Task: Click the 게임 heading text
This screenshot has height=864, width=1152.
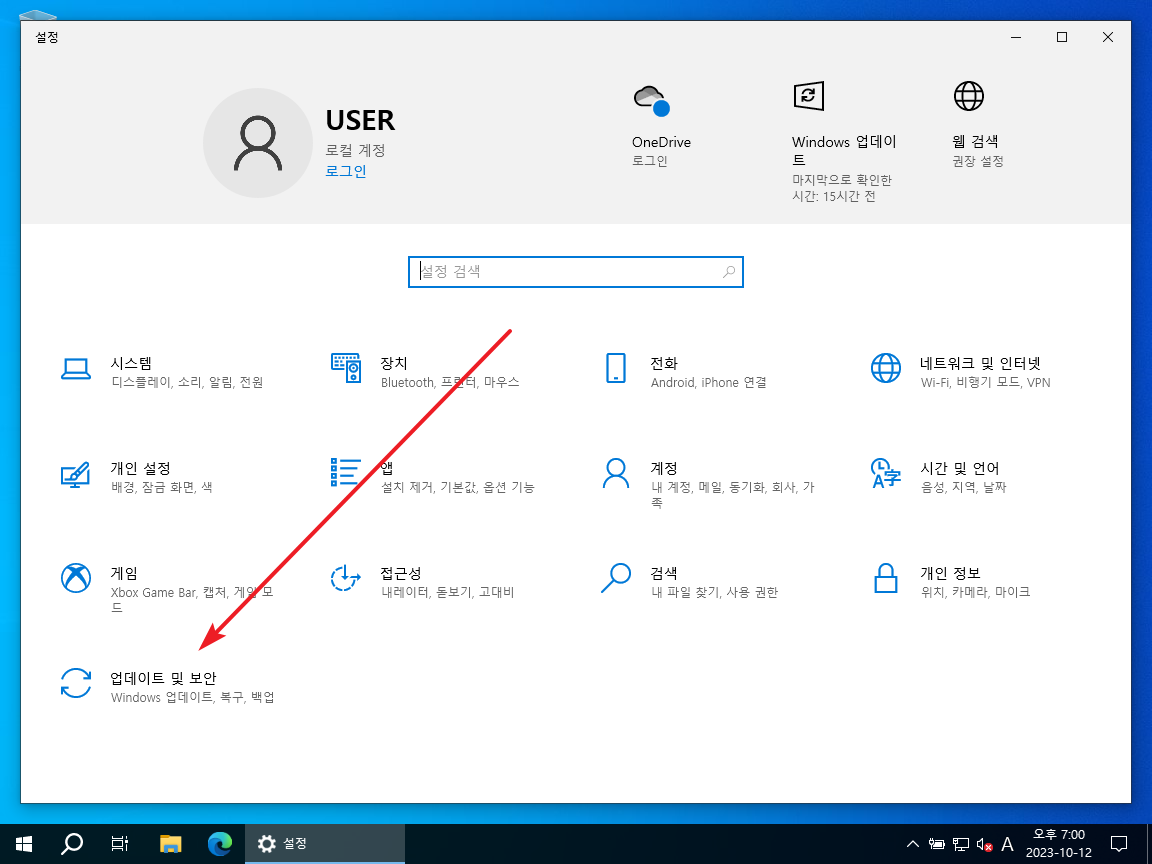Action: [124, 573]
